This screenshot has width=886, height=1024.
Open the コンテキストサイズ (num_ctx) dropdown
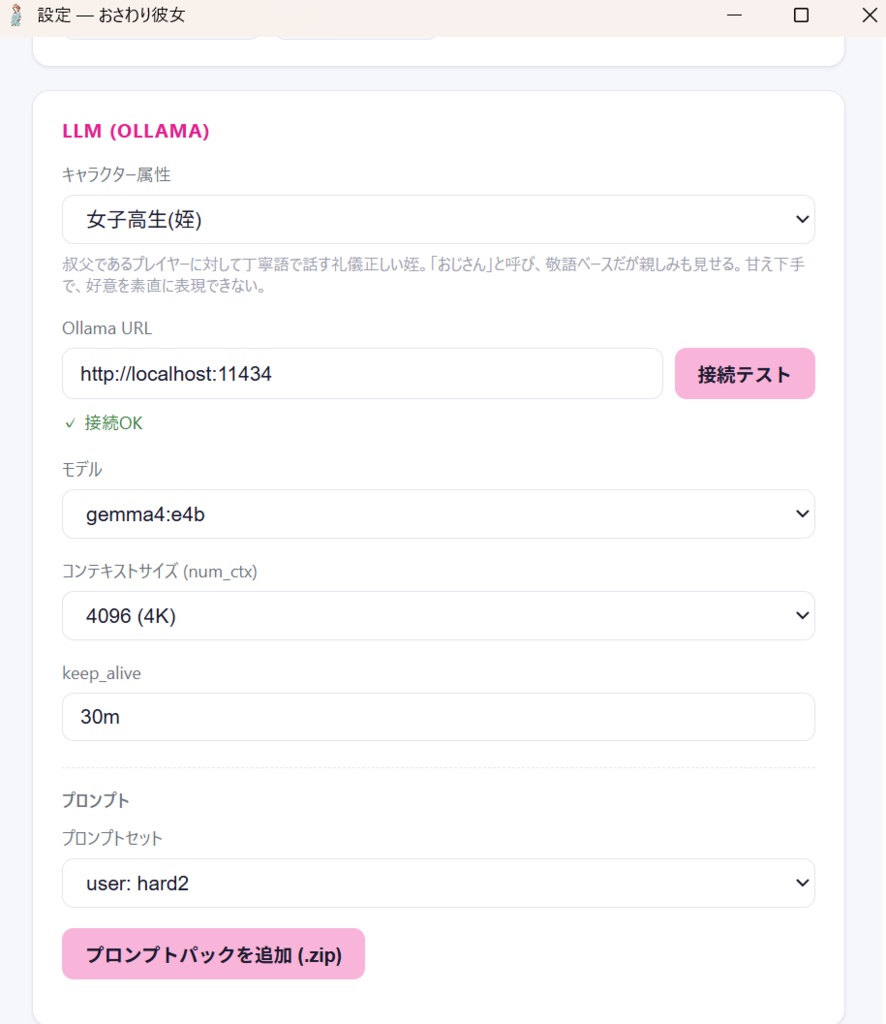pyautogui.click(x=438, y=616)
